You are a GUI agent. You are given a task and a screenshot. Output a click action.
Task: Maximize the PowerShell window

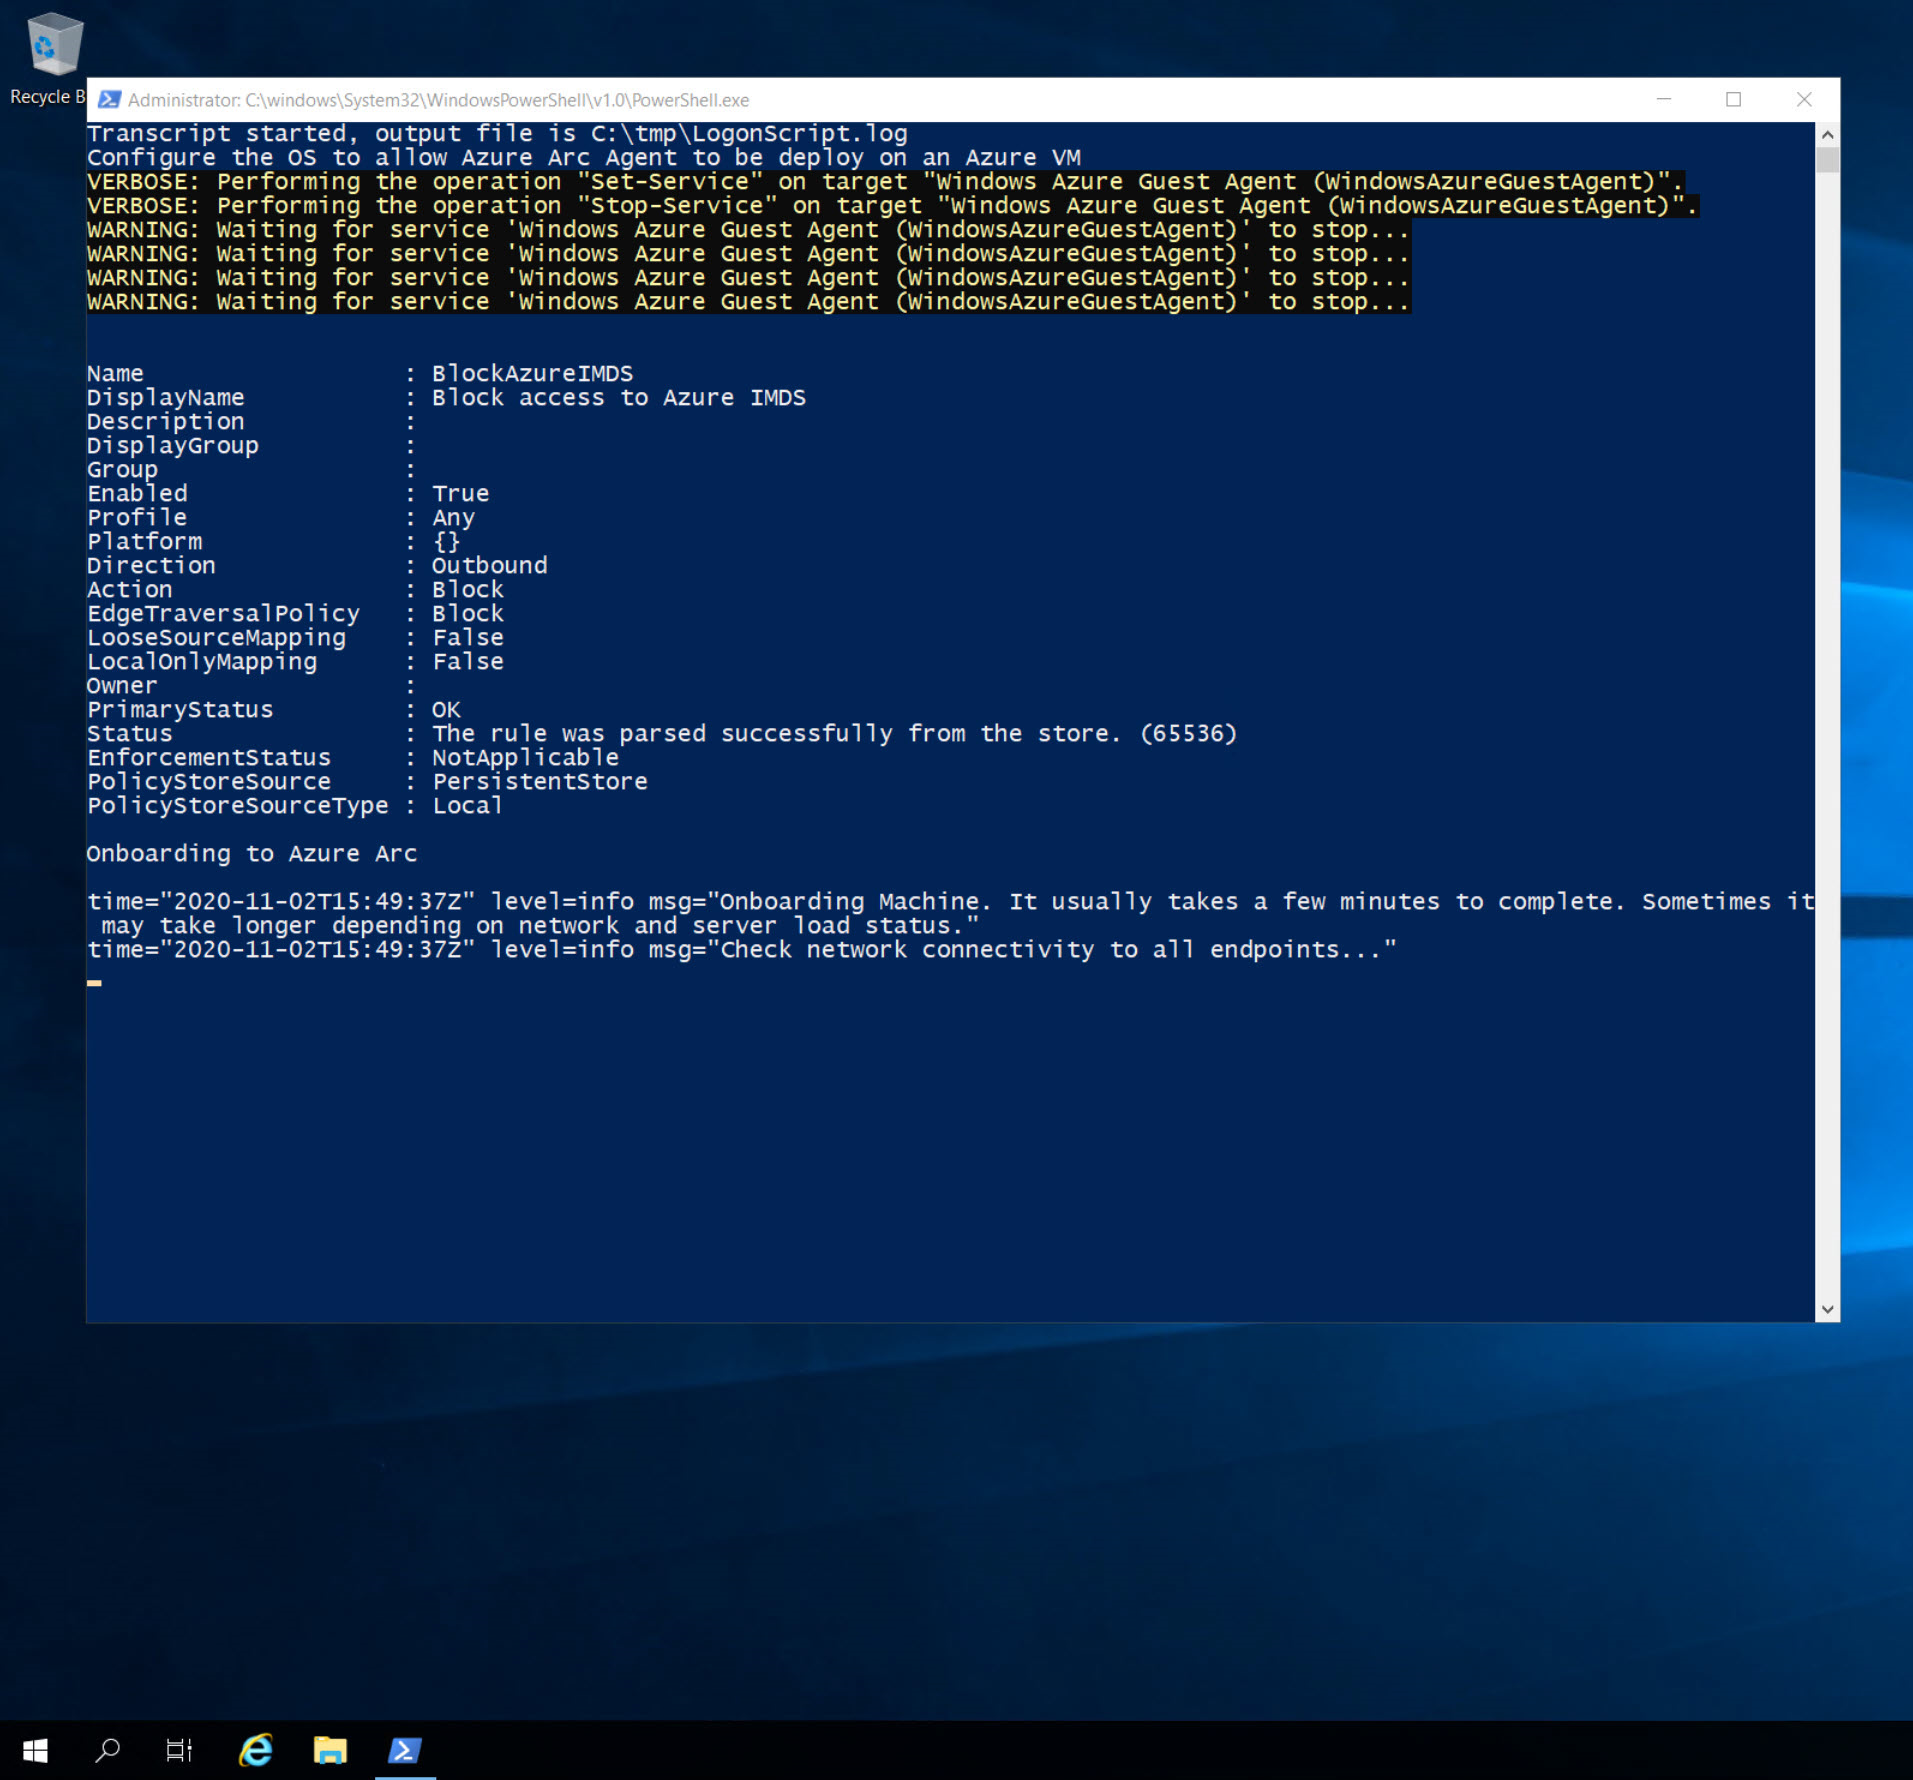click(x=1734, y=100)
